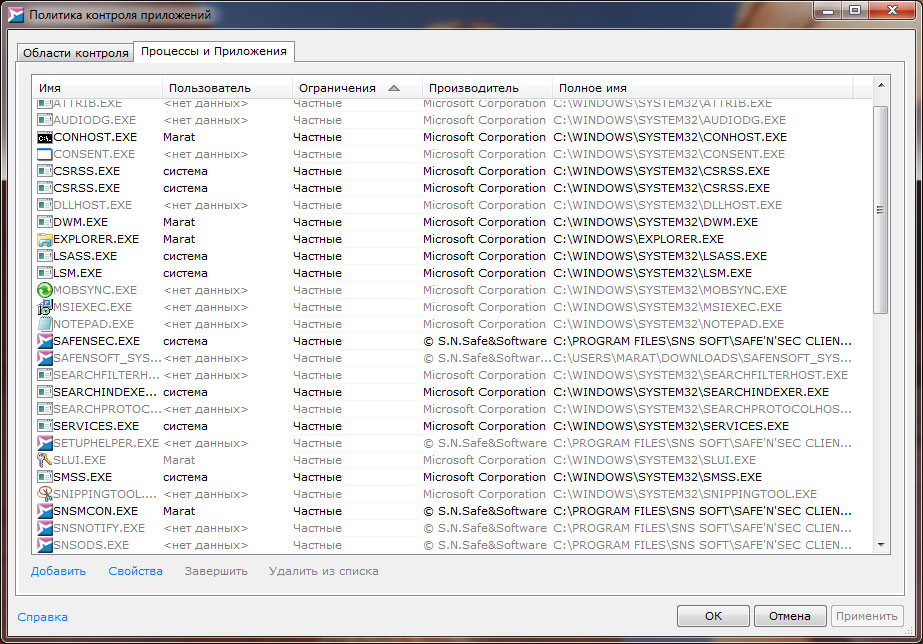Screen dimensions: 923x644
Task: Click the DWM.EXE process icon
Action: (45, 223)
